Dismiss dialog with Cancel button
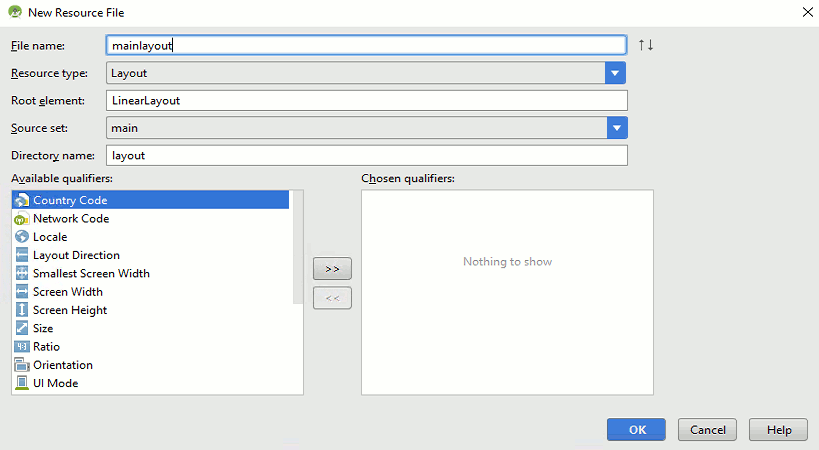 pos(707,430)
